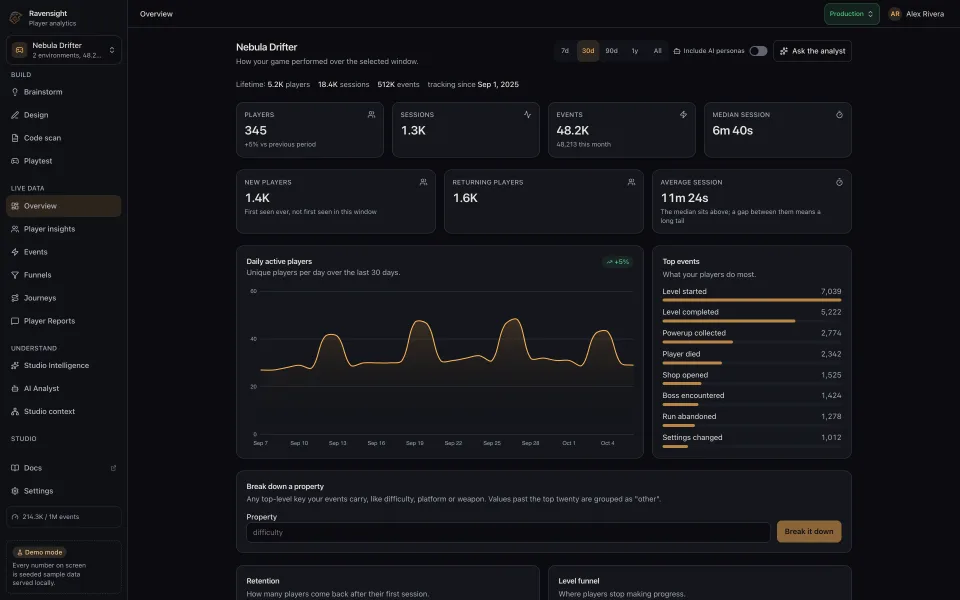Click the Journeys route icon
Viewport: 960px width, 600px height.
click(15, 298)
